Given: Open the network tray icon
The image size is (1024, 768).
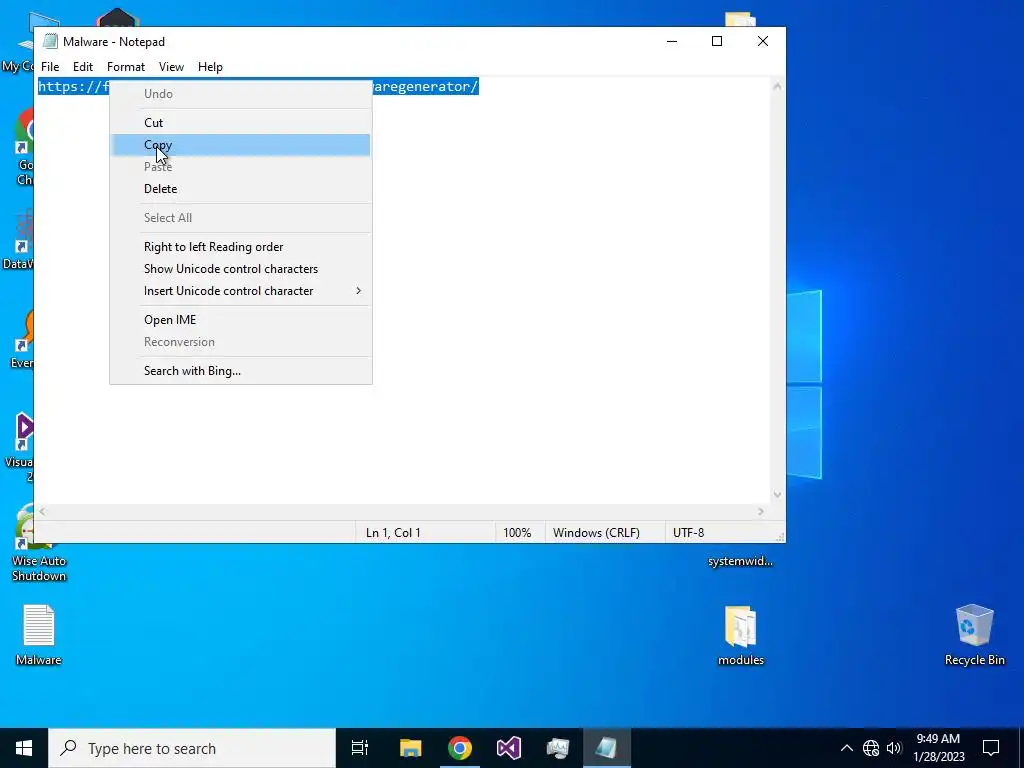Looking at the screenshot, I should [871, 748].
